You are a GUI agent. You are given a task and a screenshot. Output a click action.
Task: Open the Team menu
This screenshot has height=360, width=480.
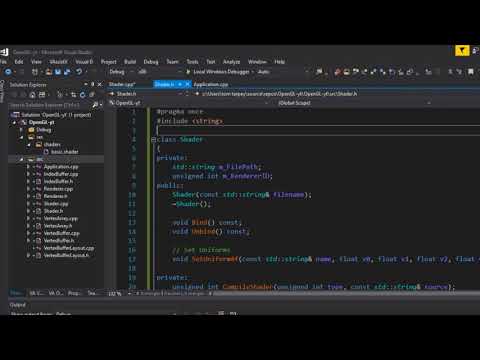172,62
